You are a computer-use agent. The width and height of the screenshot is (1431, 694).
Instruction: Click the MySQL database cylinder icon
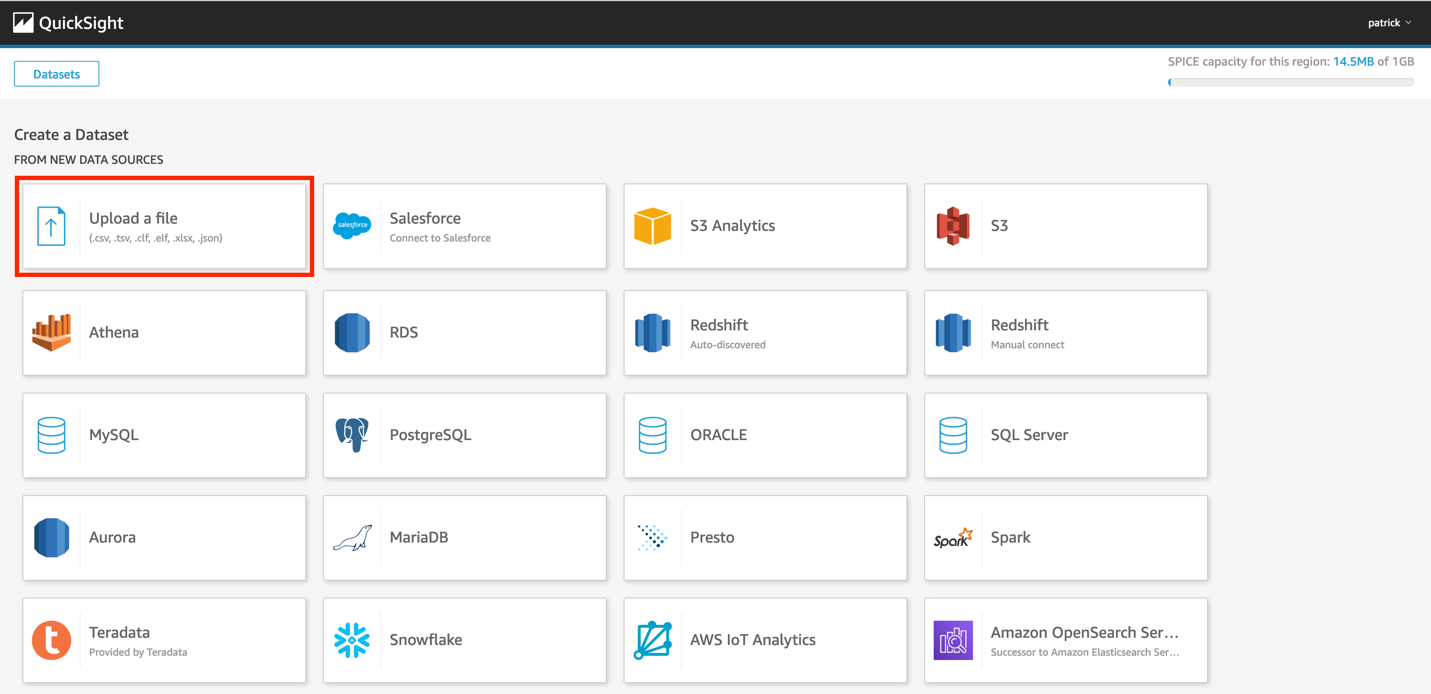(51, 435)
